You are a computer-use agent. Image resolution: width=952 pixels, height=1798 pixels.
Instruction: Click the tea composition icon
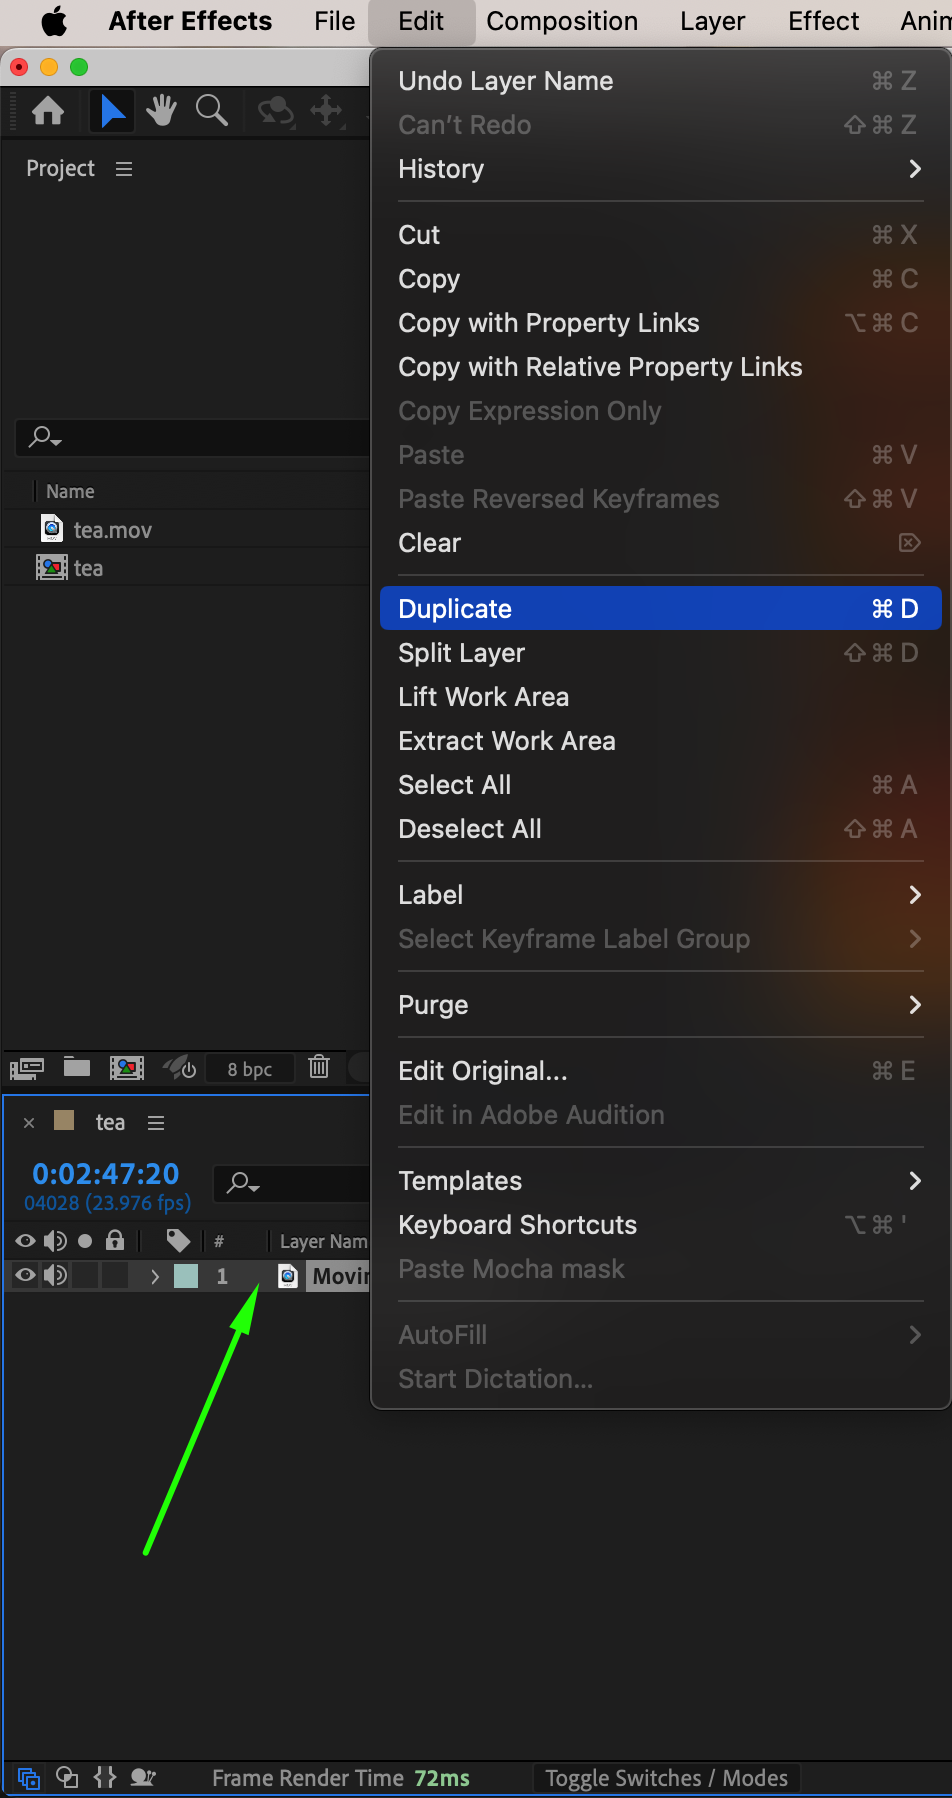[x=52, y=567]
